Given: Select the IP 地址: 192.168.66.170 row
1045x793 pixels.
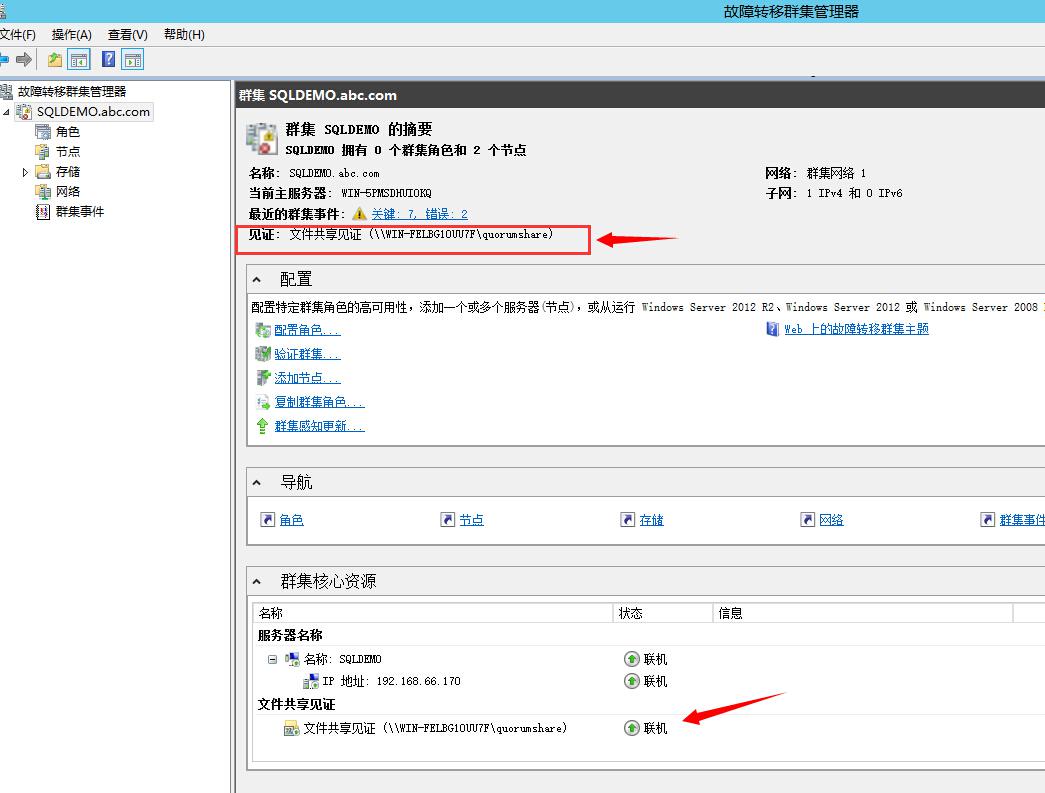Looking at the screenshot, I should pyautogui.click(x=391, y=681).
